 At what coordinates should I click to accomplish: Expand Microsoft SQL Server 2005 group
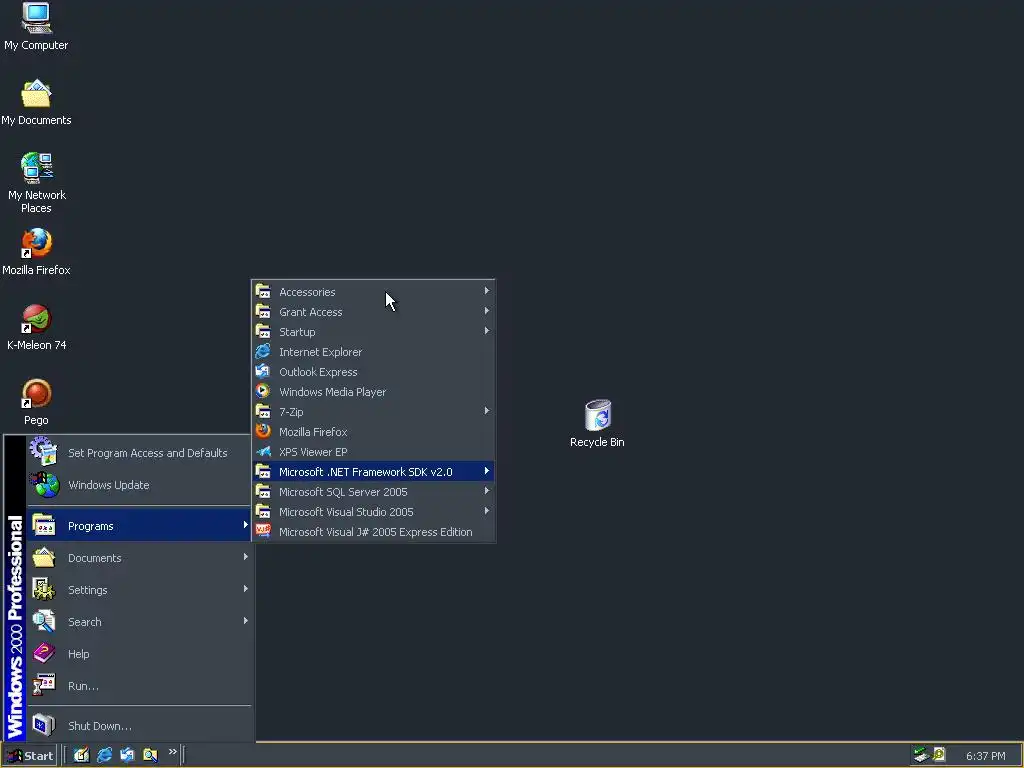point(373,492)
